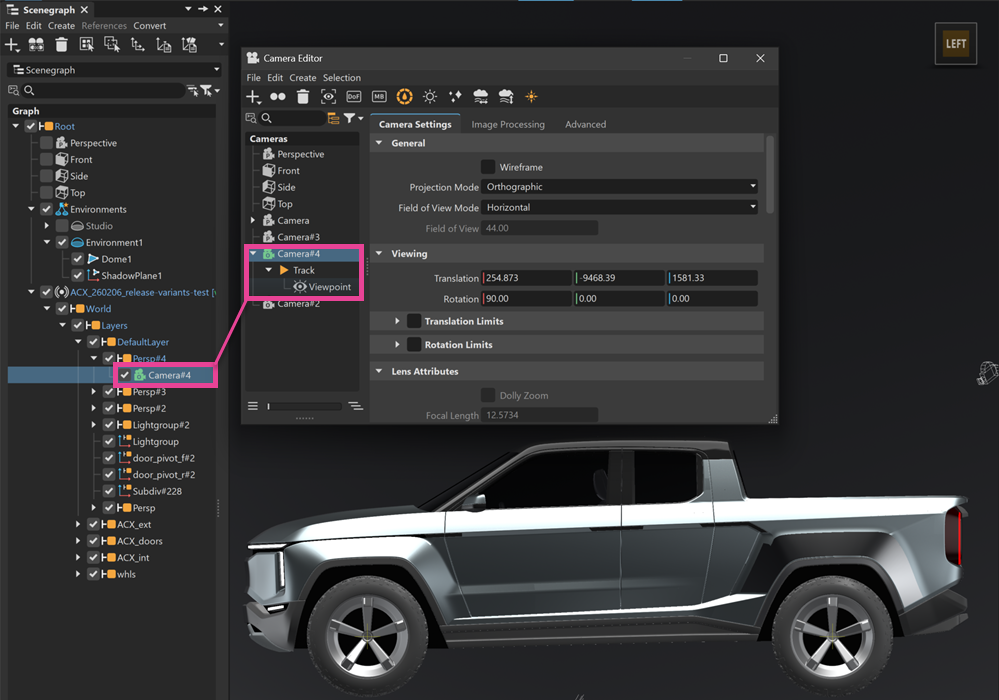Enable the Rotation Limits checkbox
This screenshot has height=700, width=999.
coord(414,345)
